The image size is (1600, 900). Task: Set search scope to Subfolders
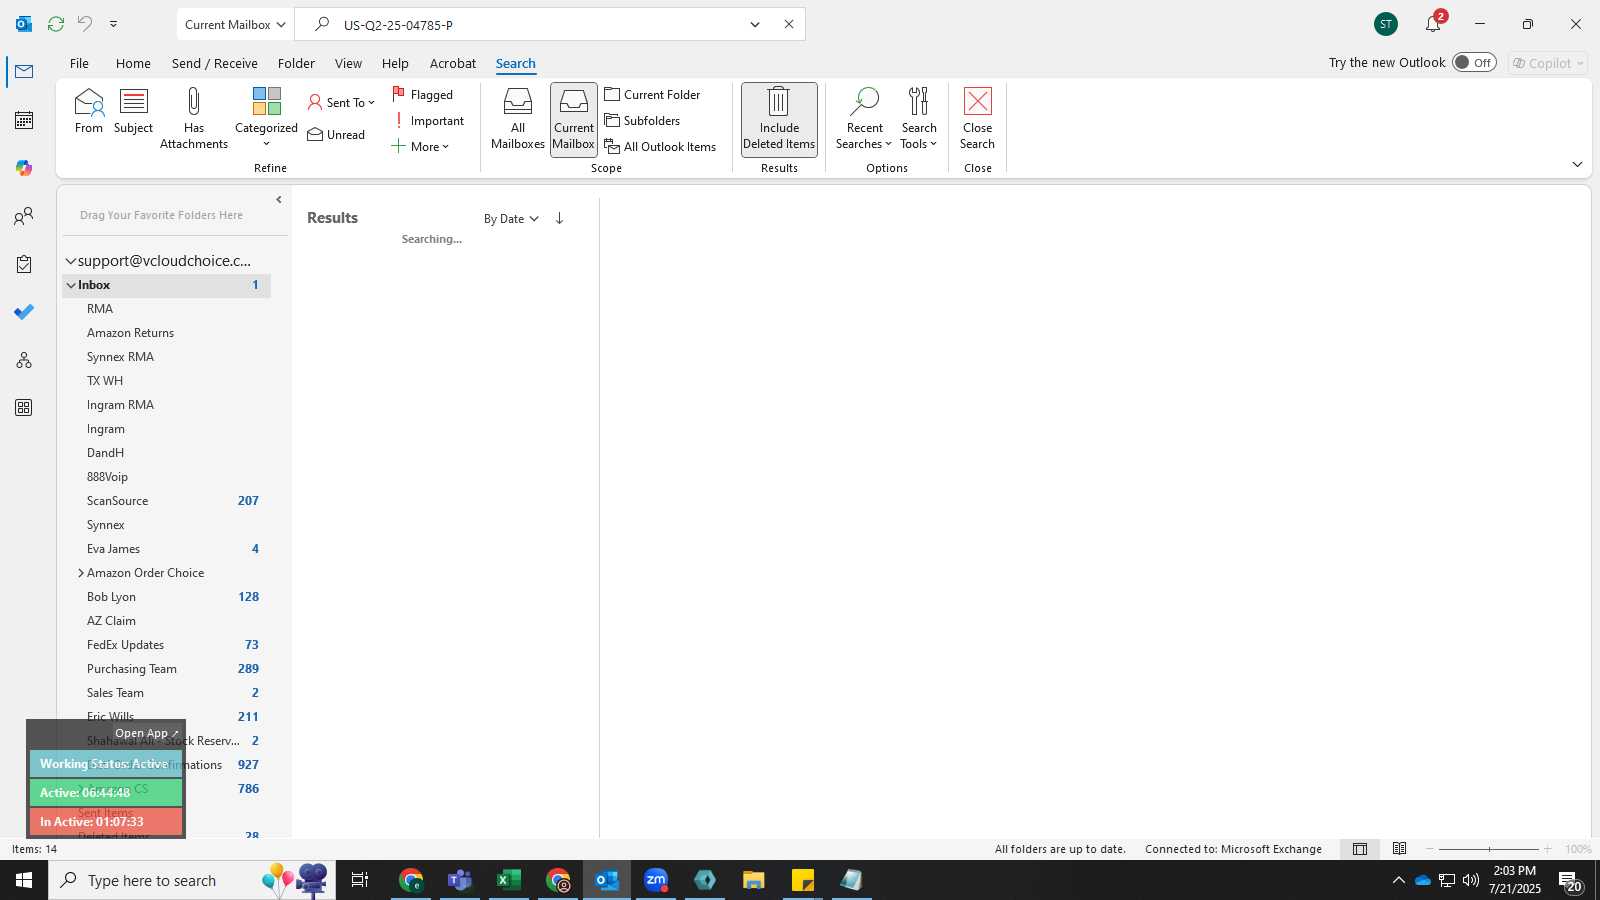tap(642, 120)
